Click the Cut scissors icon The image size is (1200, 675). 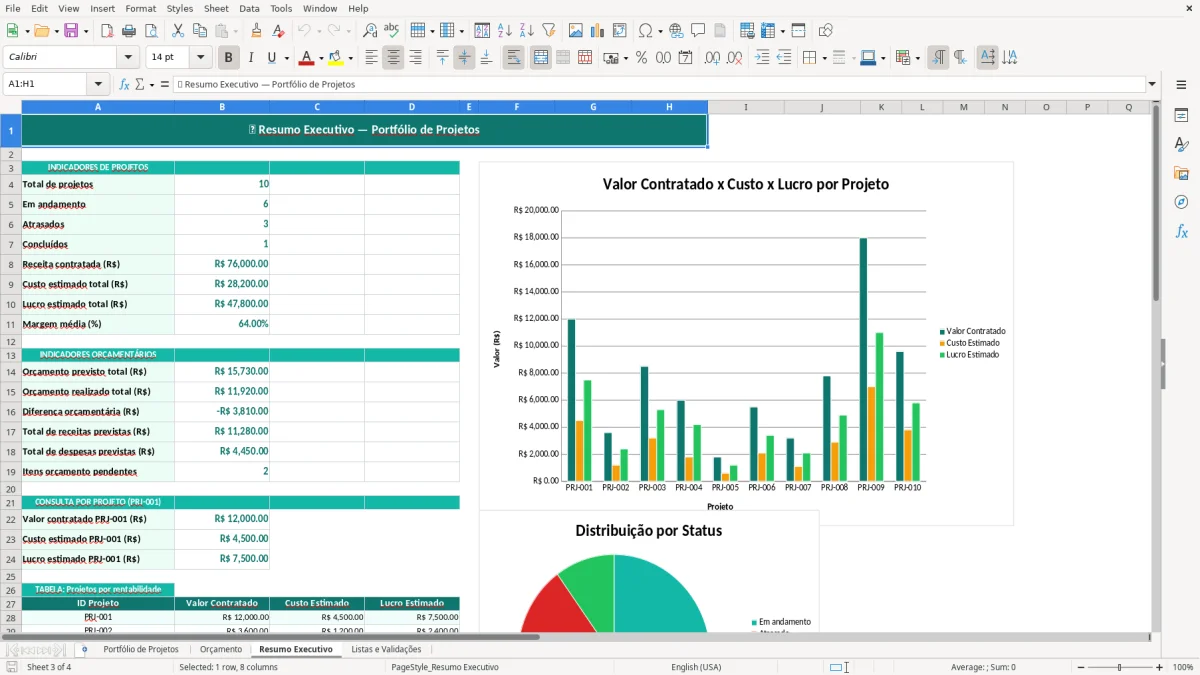click(178, 31)
